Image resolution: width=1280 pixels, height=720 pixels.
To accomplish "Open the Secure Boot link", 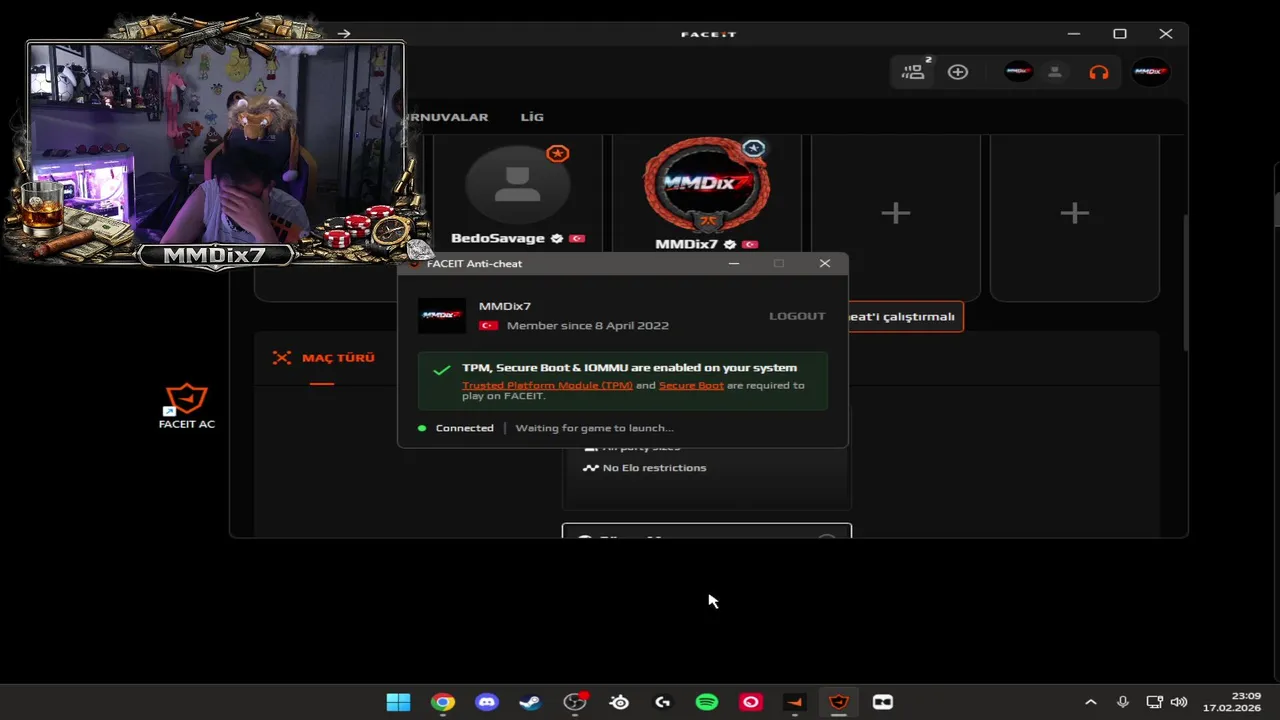I will [x=691, y=385].
